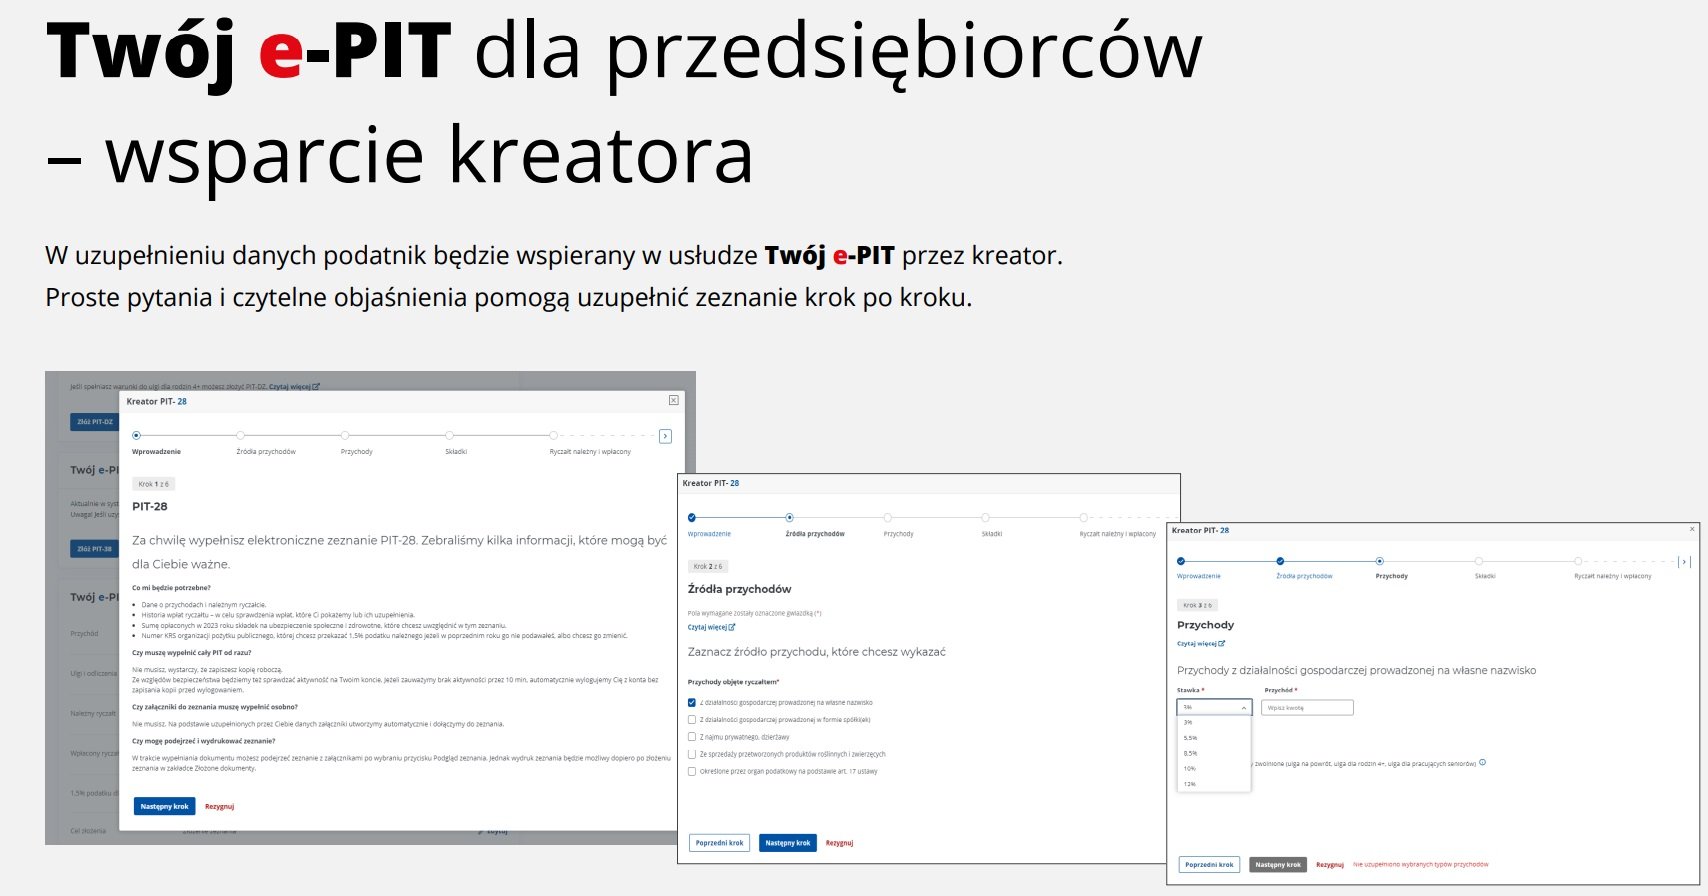
Task: Click the 'Nie uzupełniono wybranych typów przychodów' error text
Action: (1421, 864)
